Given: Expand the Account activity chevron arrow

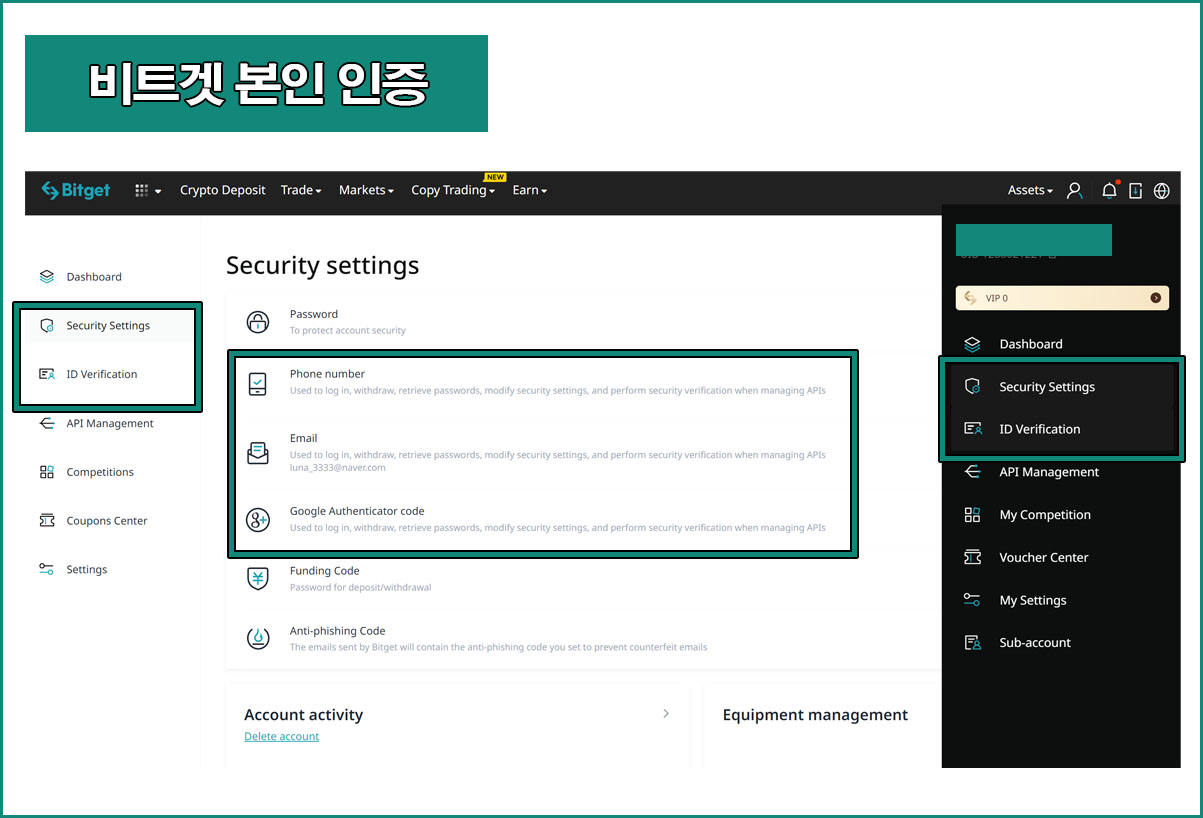Looking at the screenshot, I should click(x=666, y=714).
